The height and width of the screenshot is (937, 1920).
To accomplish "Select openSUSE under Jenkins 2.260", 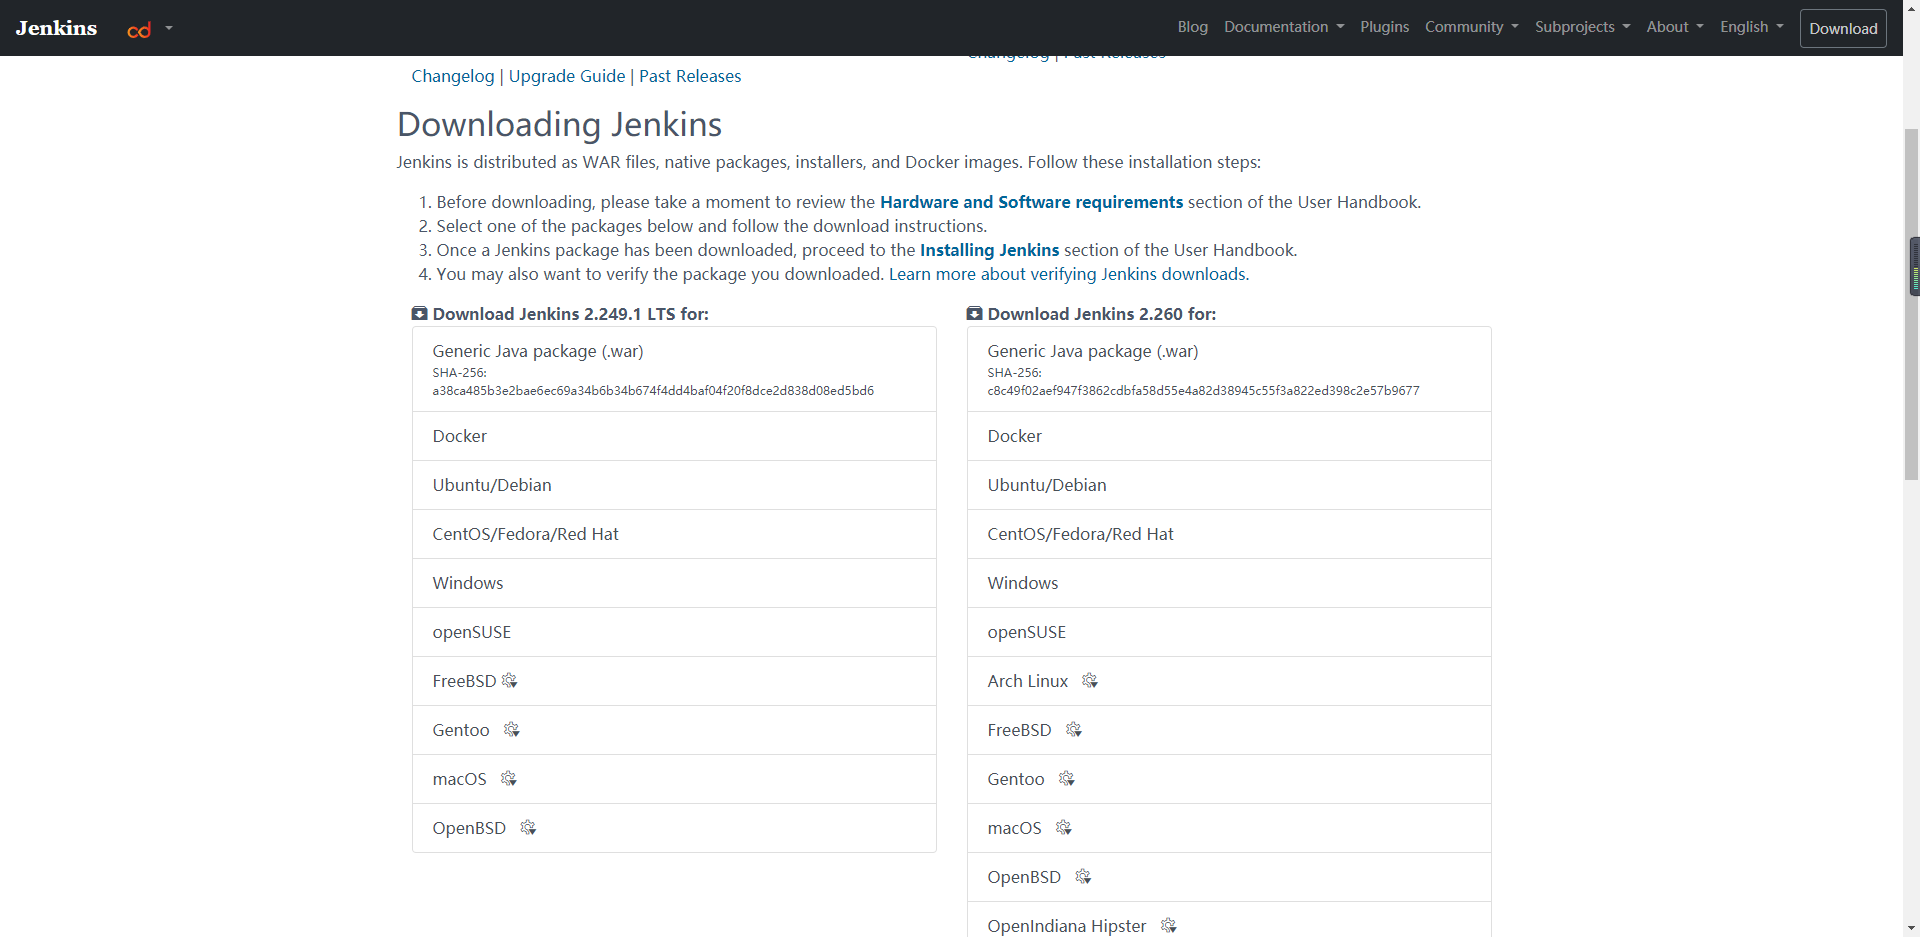I will pos(1229,632).
